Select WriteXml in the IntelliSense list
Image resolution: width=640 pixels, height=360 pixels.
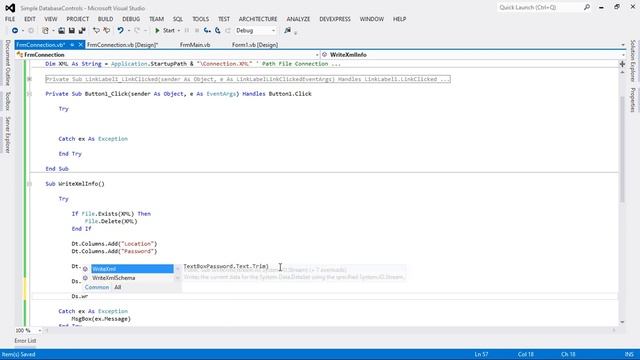131,269
